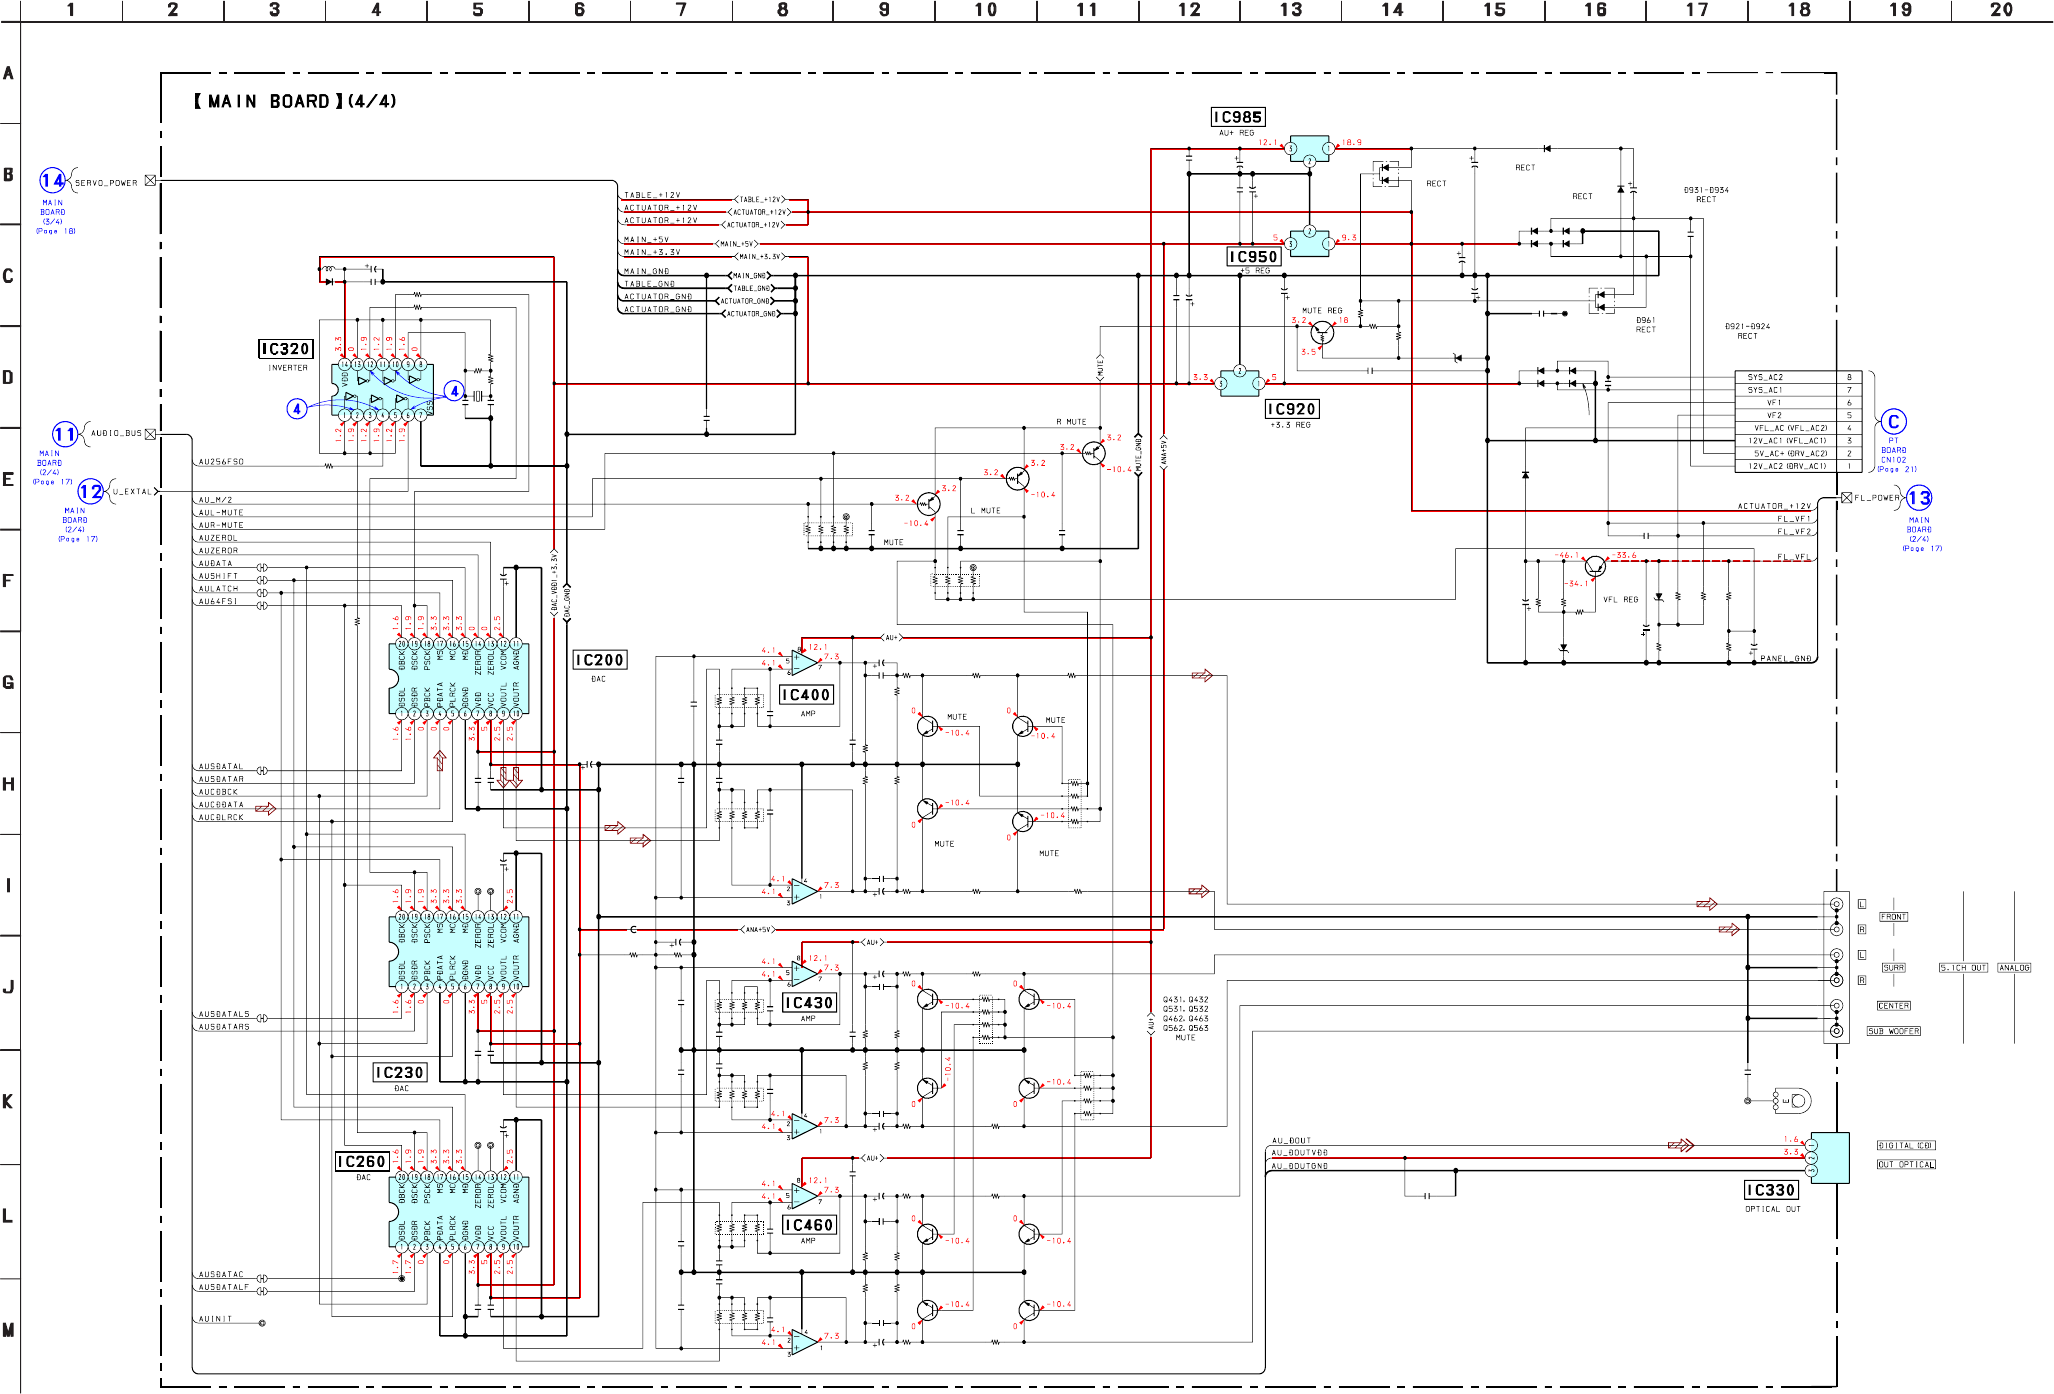
Task: Select the IC320 inverter label
Action: click(x=286, y=349)
